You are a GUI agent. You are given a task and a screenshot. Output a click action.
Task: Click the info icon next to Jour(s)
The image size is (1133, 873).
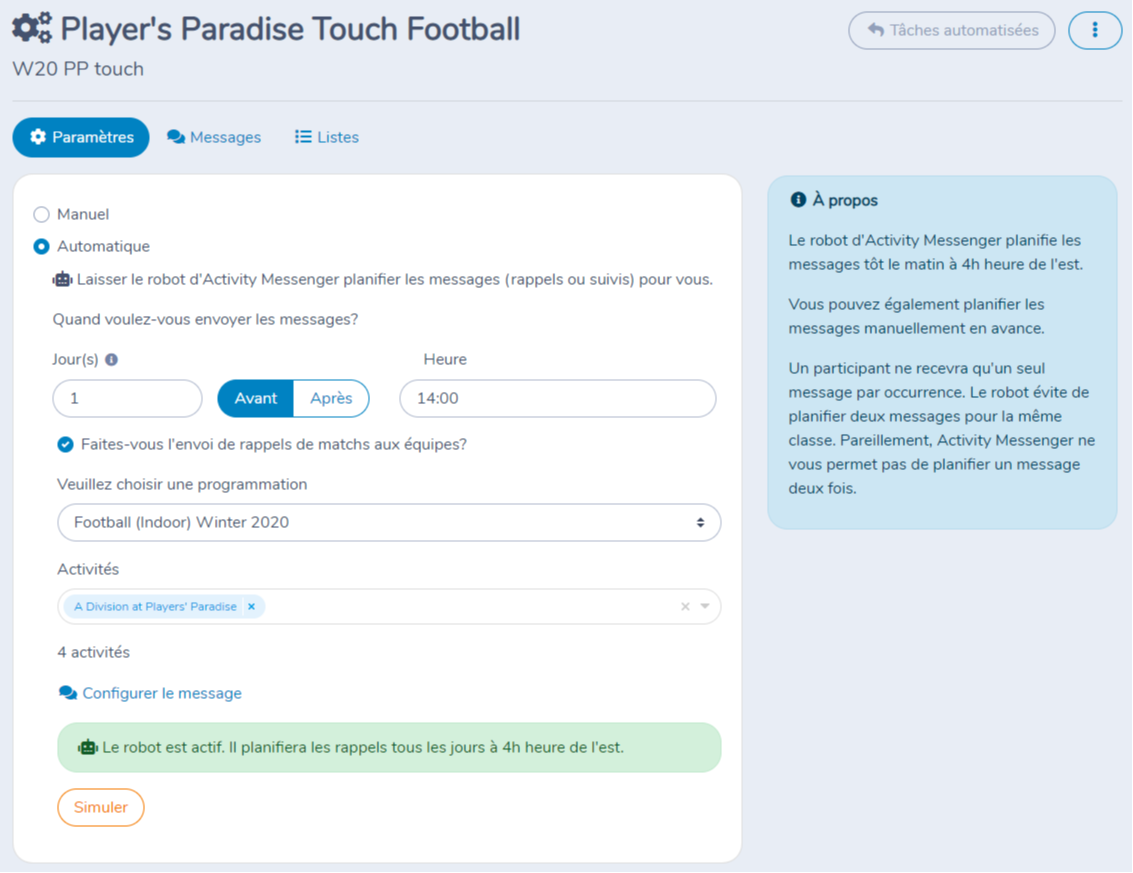click(111, 359)
